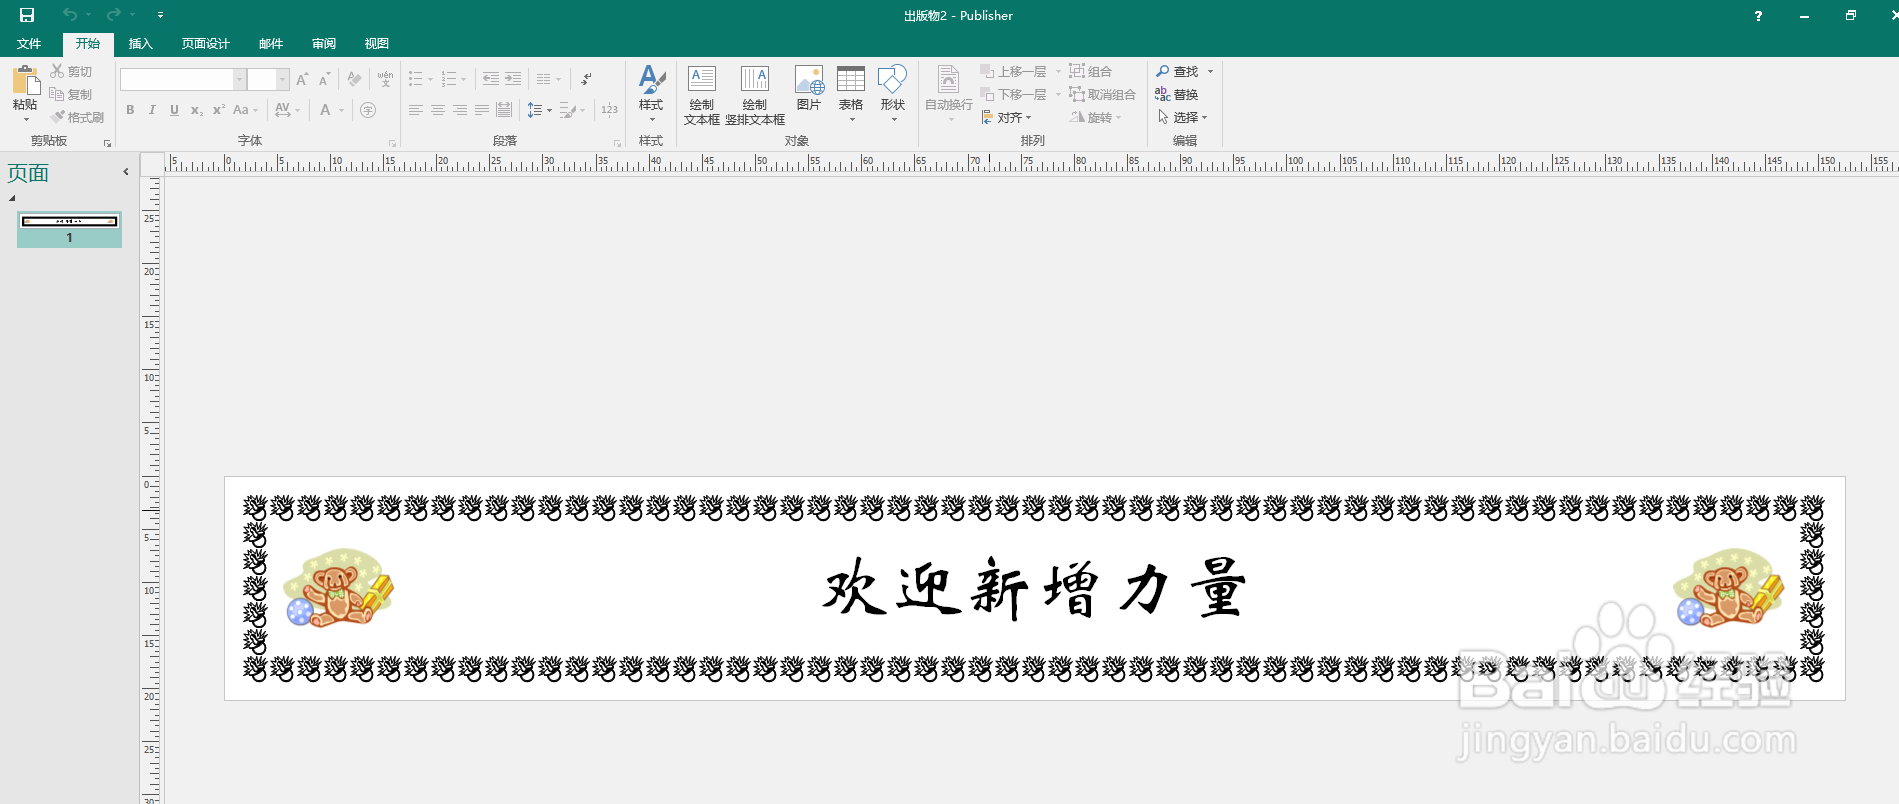
Task: Open the Styles (样式) gallery
Action: [651, 93]
